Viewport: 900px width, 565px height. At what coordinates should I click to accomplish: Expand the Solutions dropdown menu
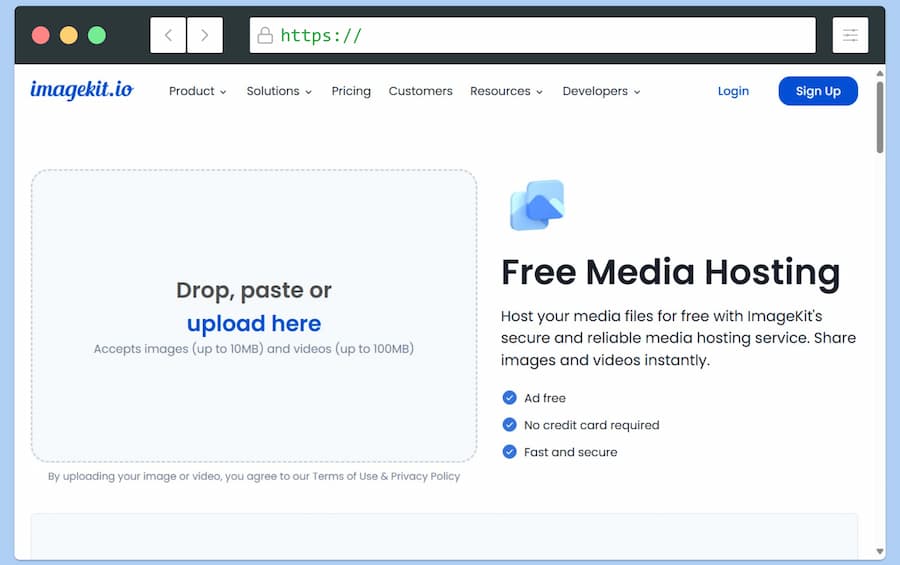click(279, 91)
